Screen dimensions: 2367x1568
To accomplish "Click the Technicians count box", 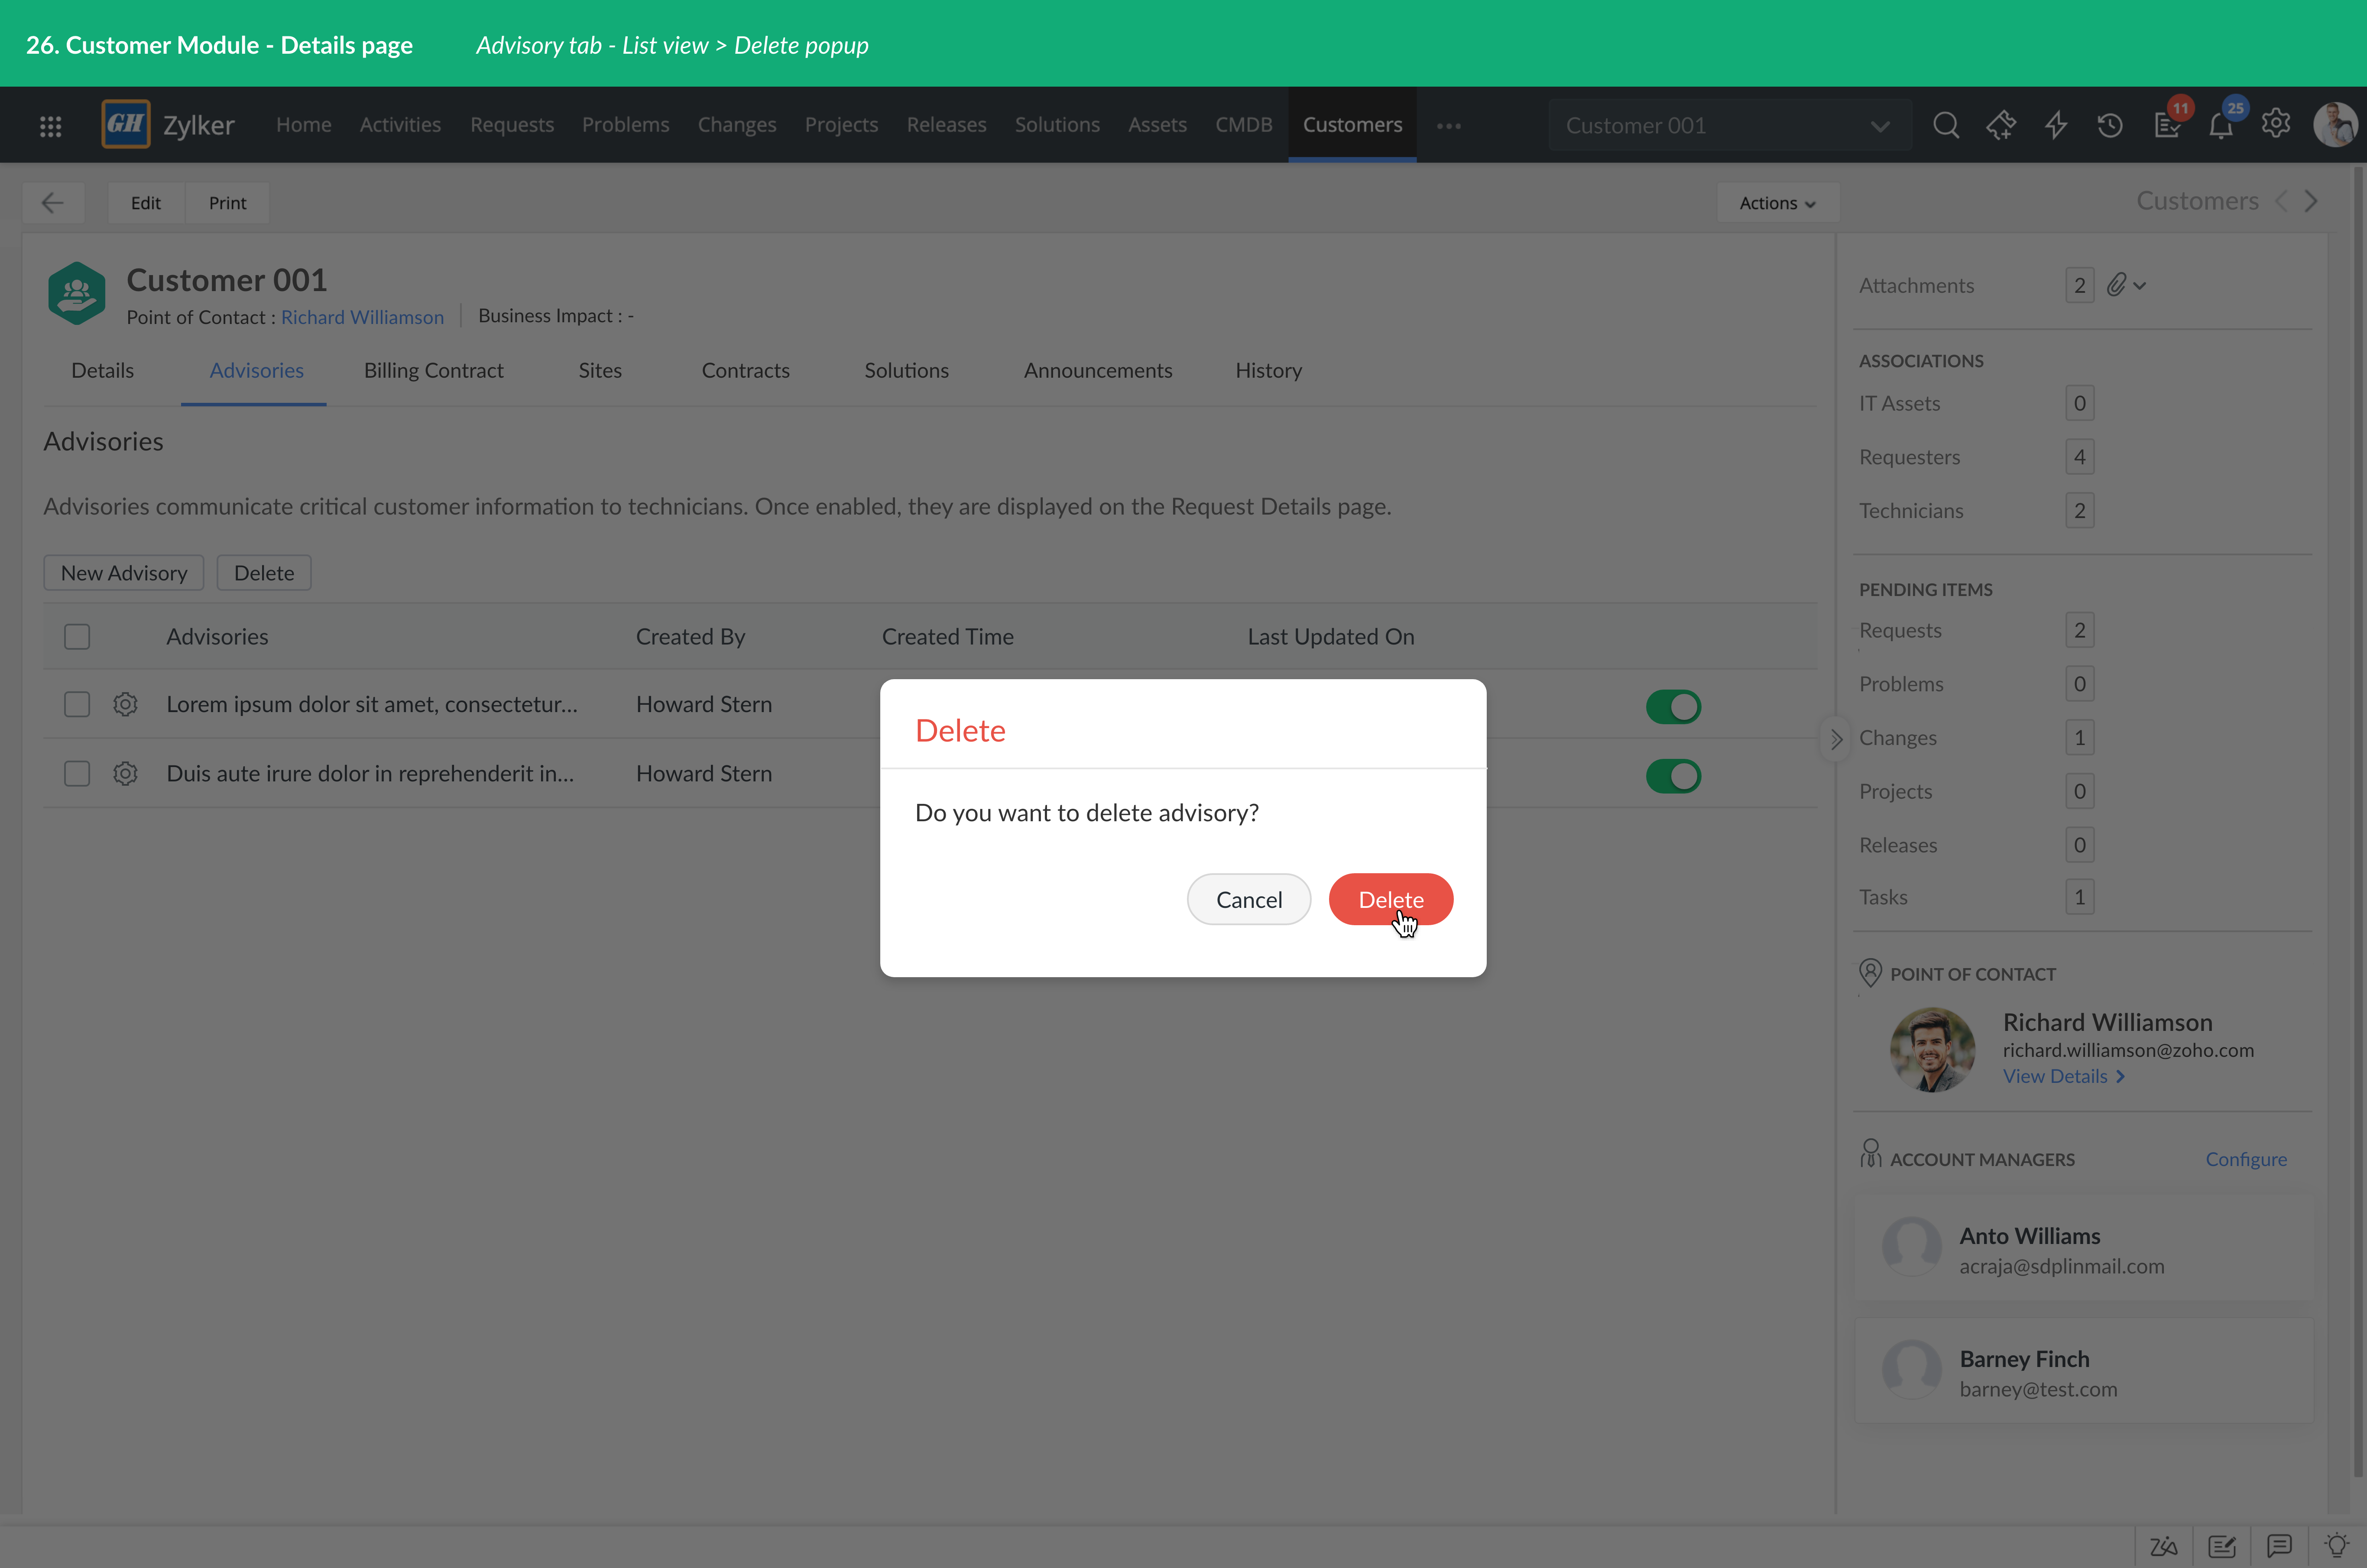I will click(x=2080, y=511).
